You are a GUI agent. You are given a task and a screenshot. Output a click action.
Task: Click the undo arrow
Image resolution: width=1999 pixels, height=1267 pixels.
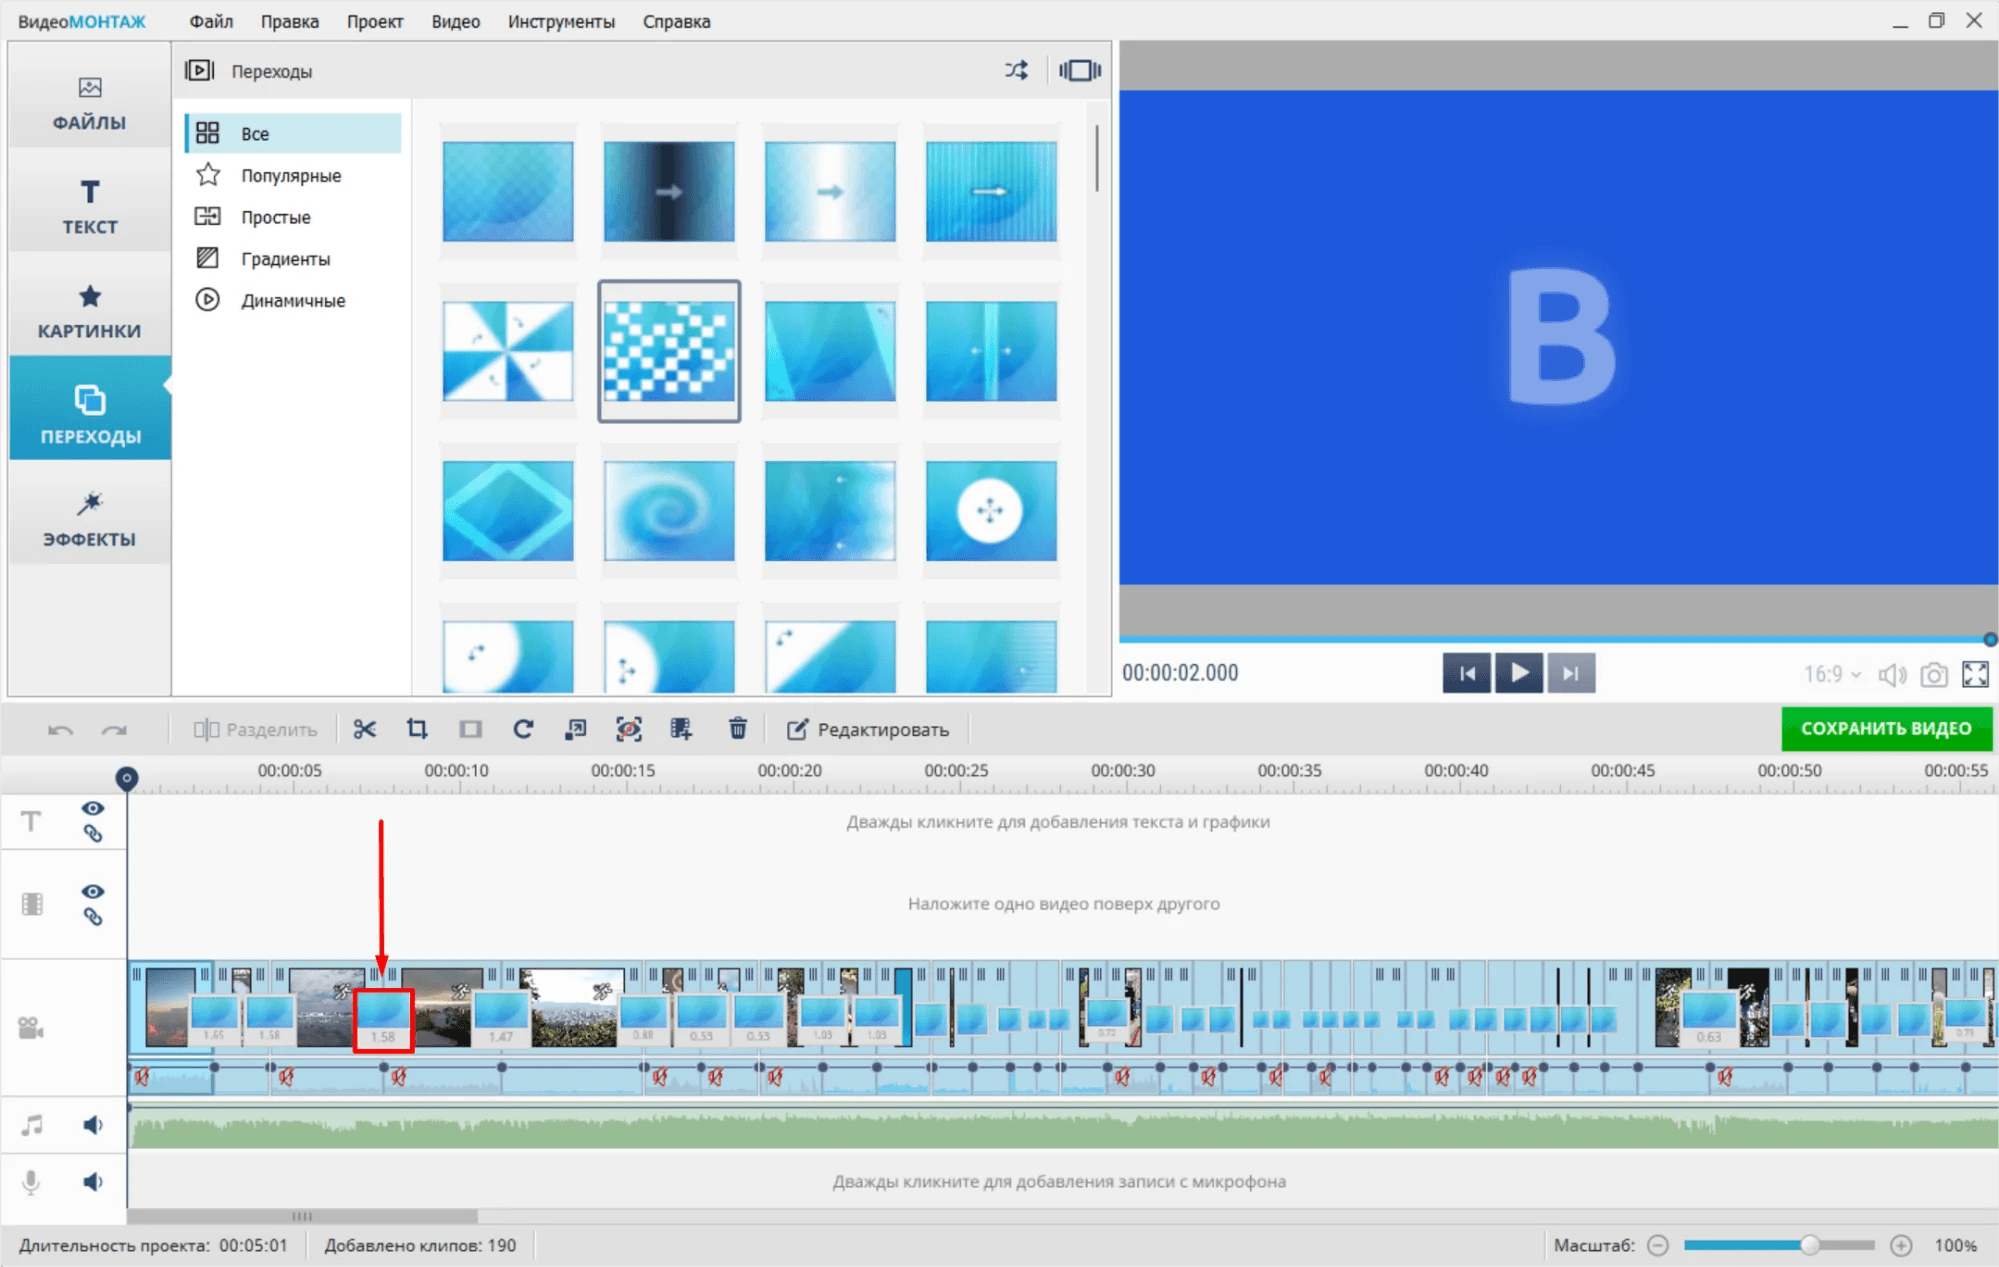60,730
